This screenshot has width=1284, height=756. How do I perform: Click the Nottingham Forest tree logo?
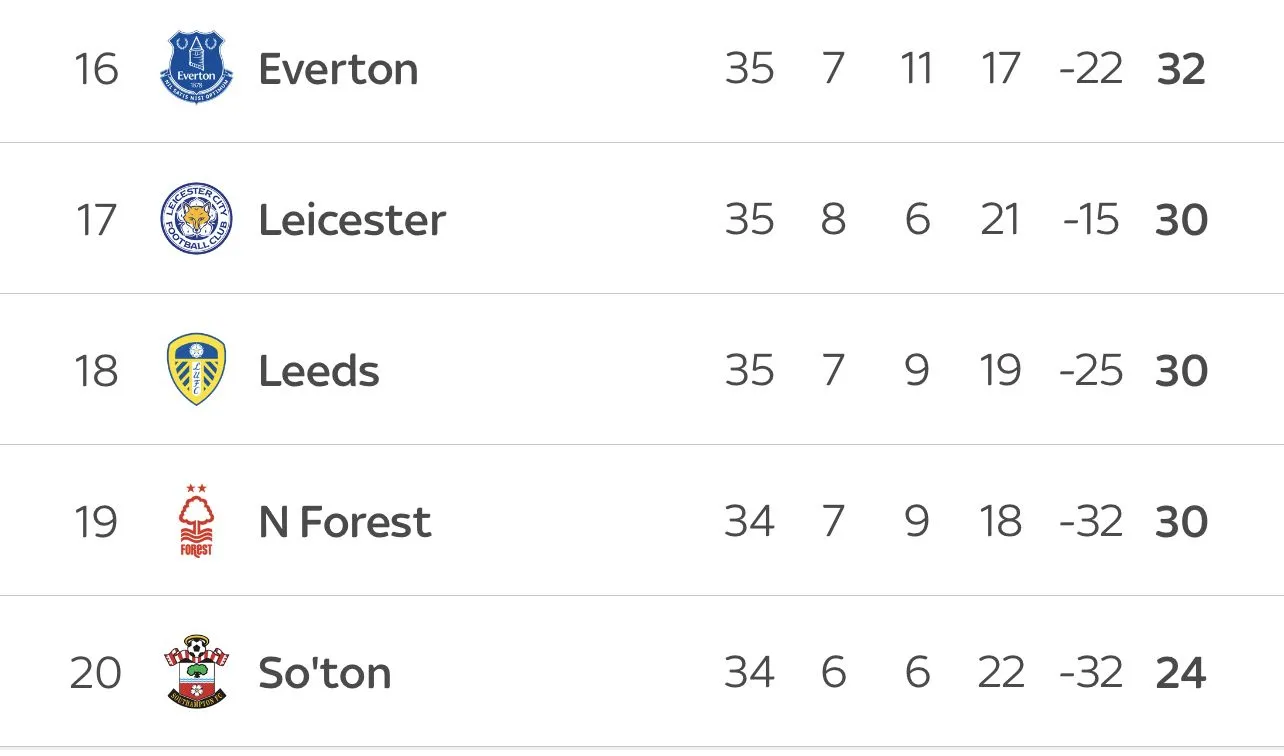pyautogui.click(x=196, y=521)
